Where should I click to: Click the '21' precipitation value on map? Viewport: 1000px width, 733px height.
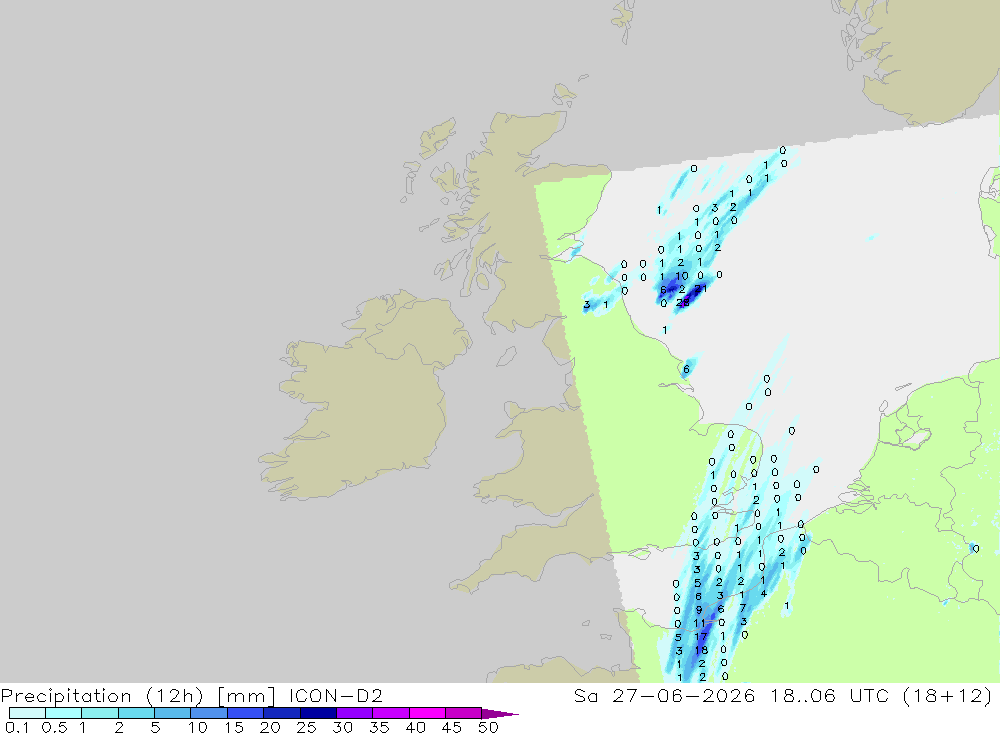[700, 288]
